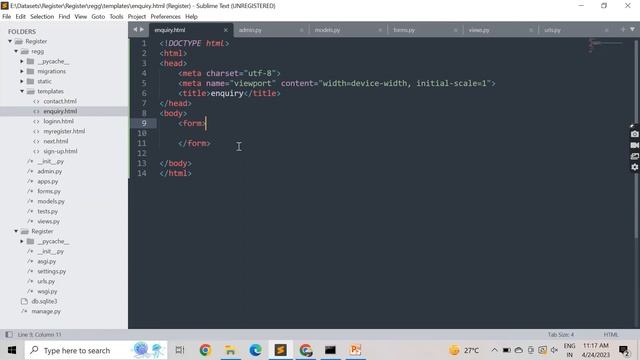
Task: Go to previous tab with left arrow
Action: coord(135,29)
